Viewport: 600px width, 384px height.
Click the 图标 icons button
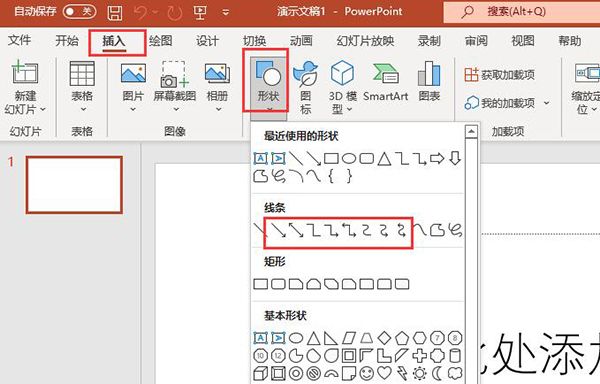click(305, 87)
